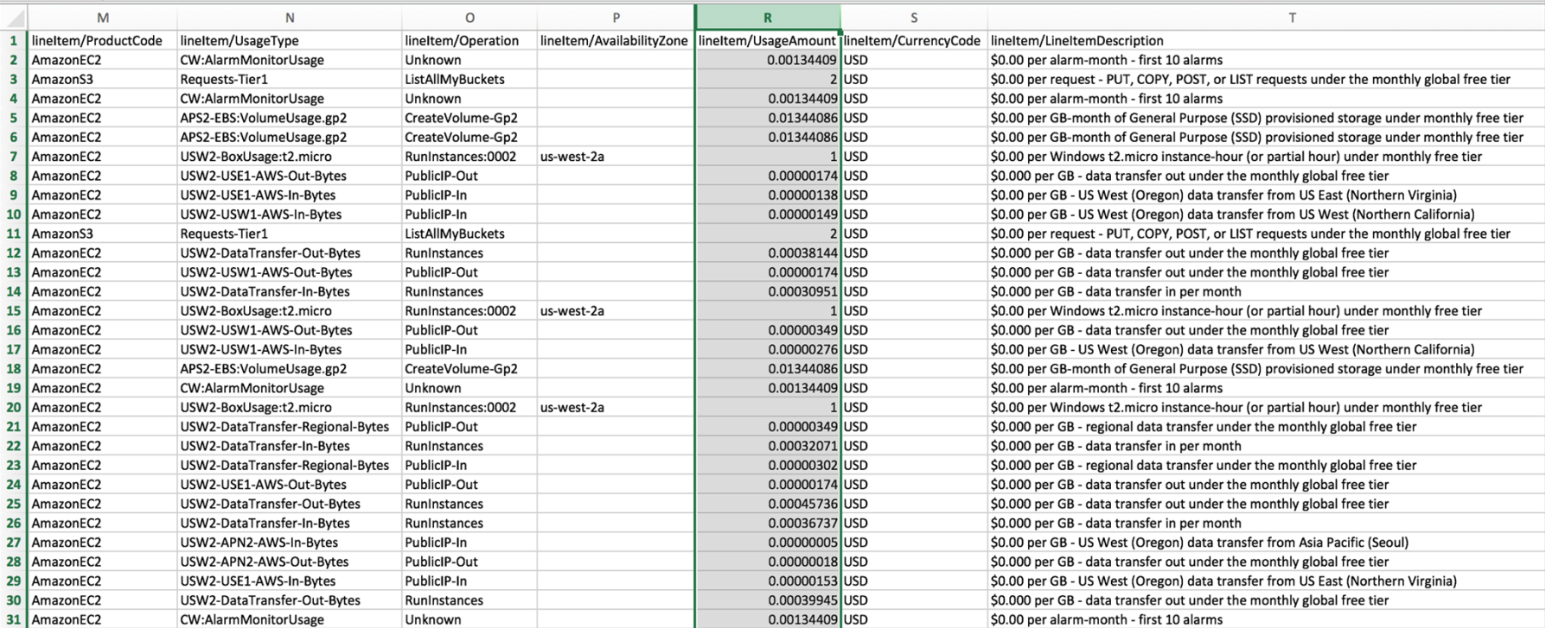Select us-west-2a cell in row 15
The height and width of the screenshot is (628, 1545).
(x=616, y=311)
